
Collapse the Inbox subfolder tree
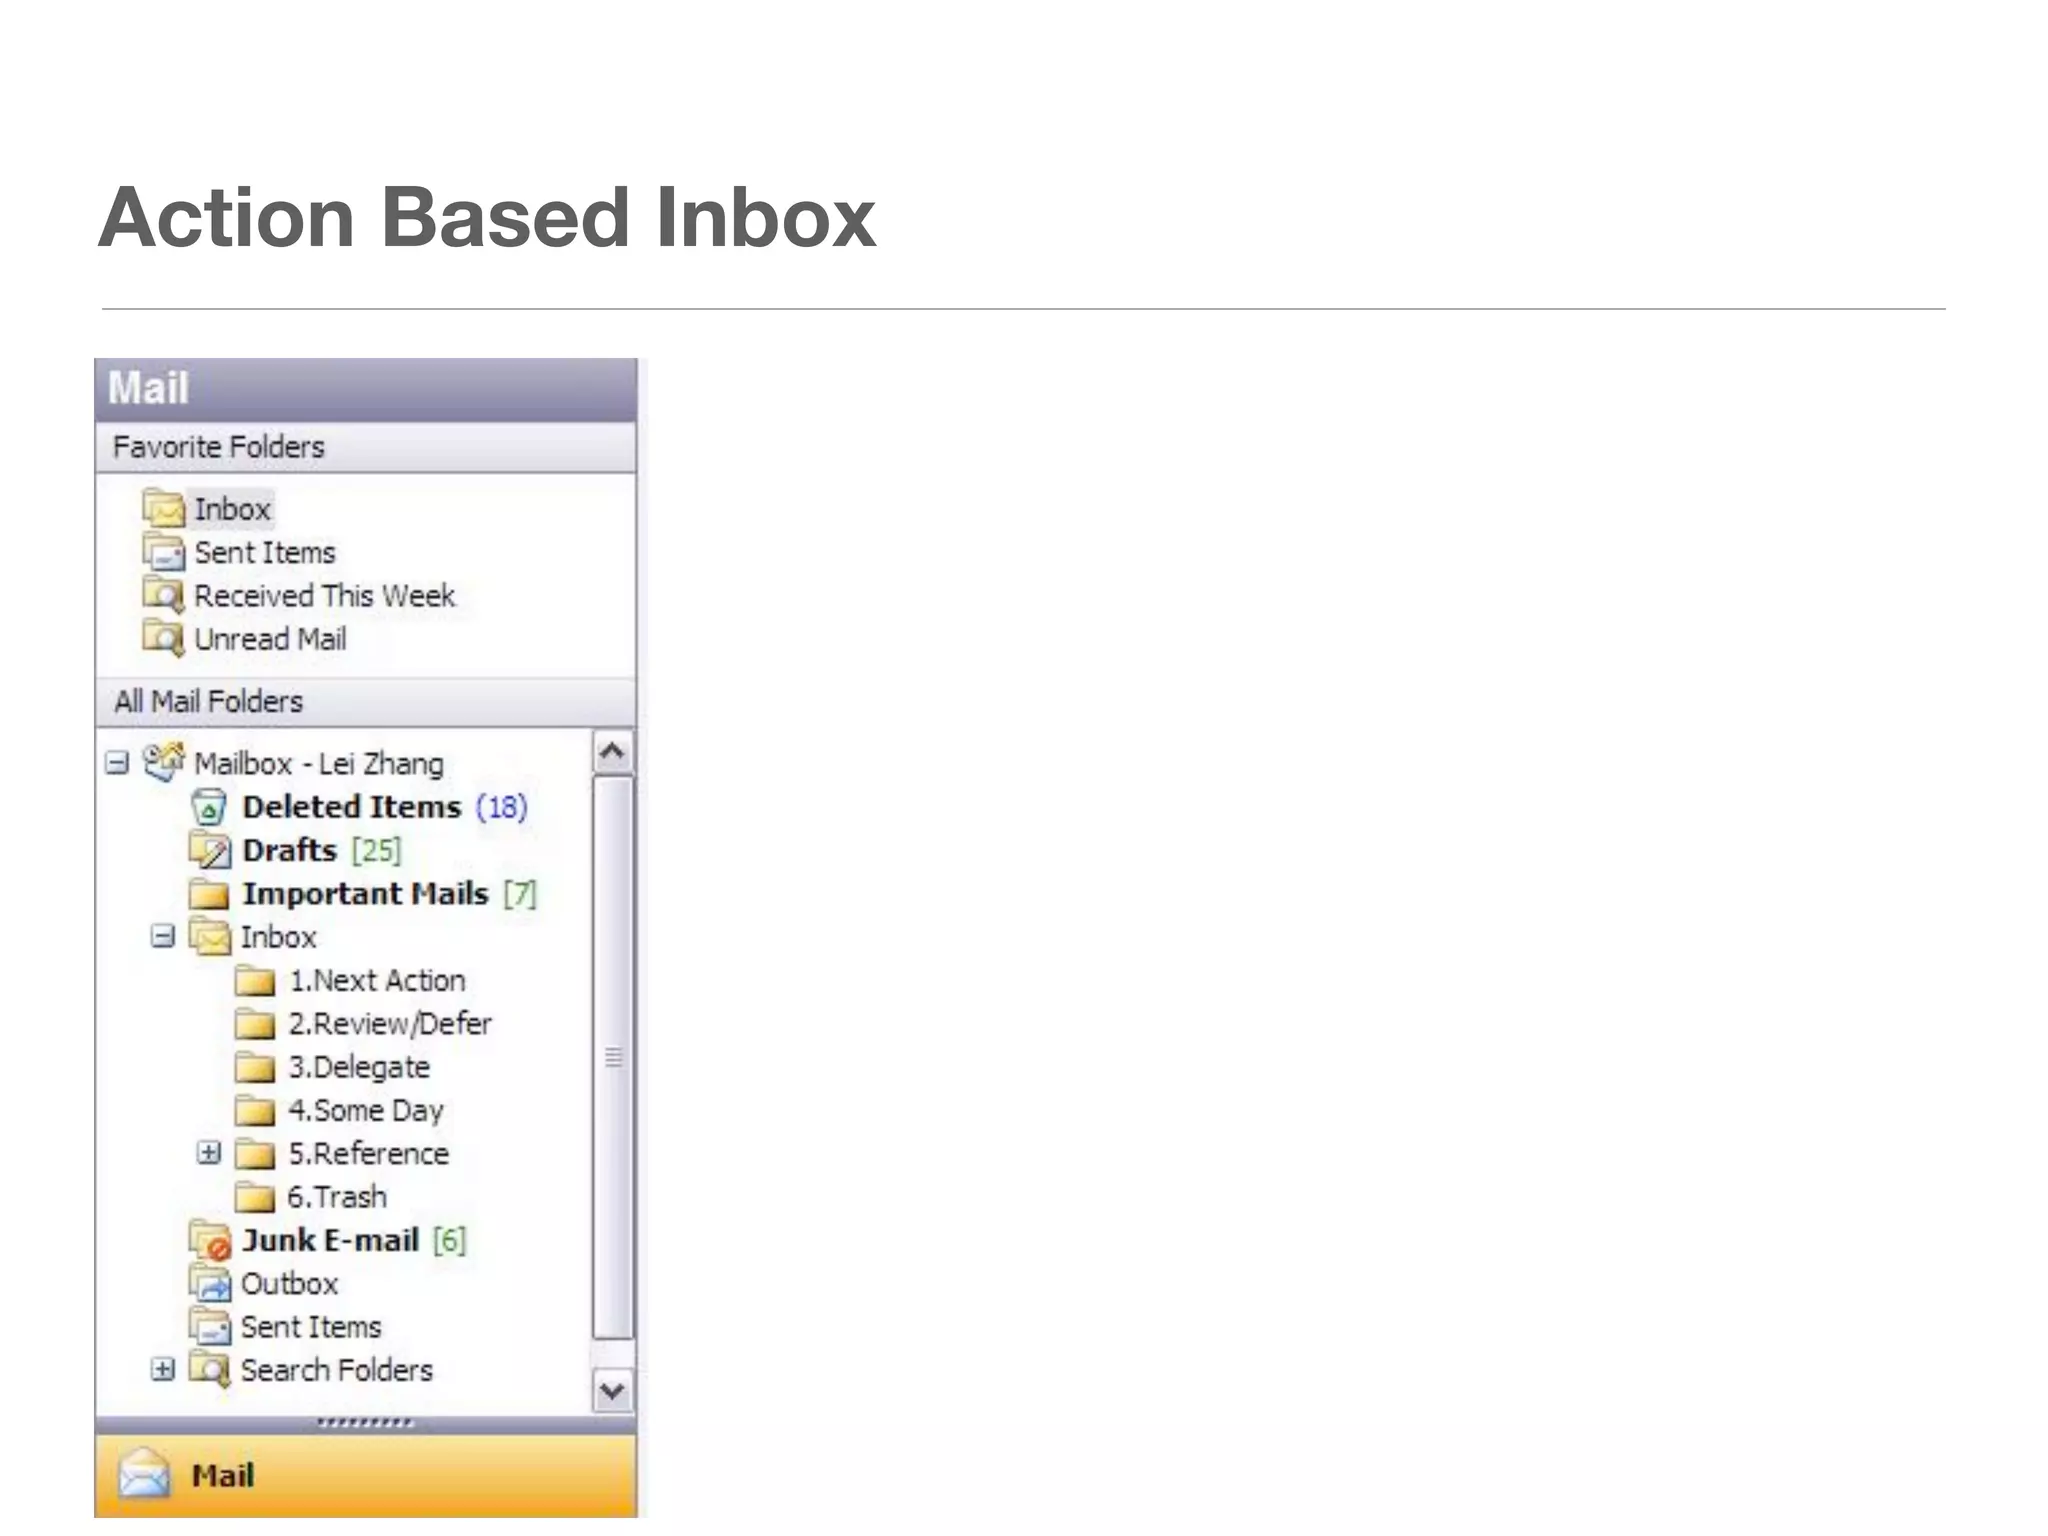[x=163, y=937]
